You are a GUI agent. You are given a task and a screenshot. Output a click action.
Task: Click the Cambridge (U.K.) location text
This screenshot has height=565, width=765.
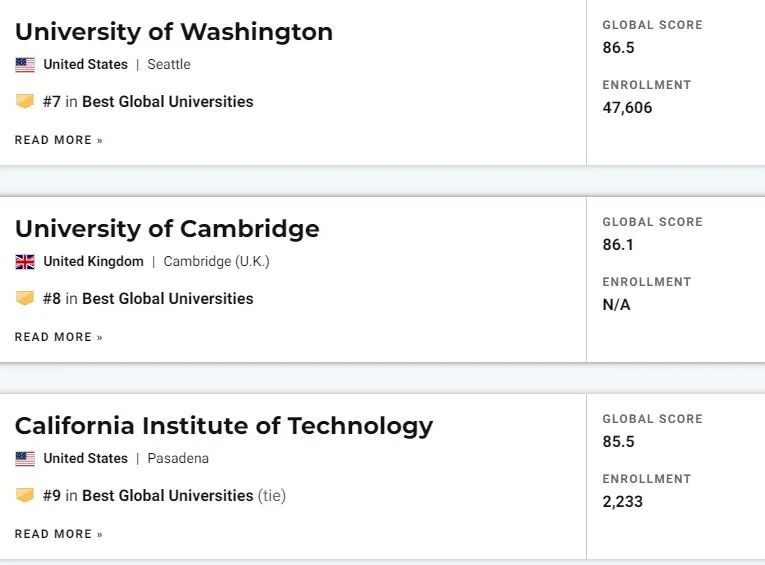217,262
